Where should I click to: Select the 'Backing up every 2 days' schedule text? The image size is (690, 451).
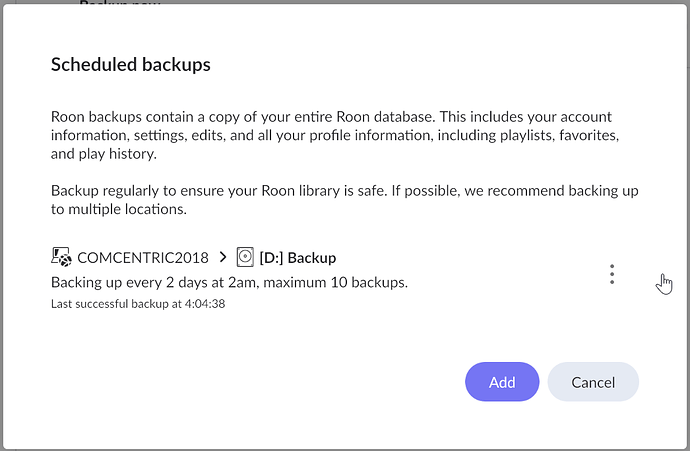point(229,282)
